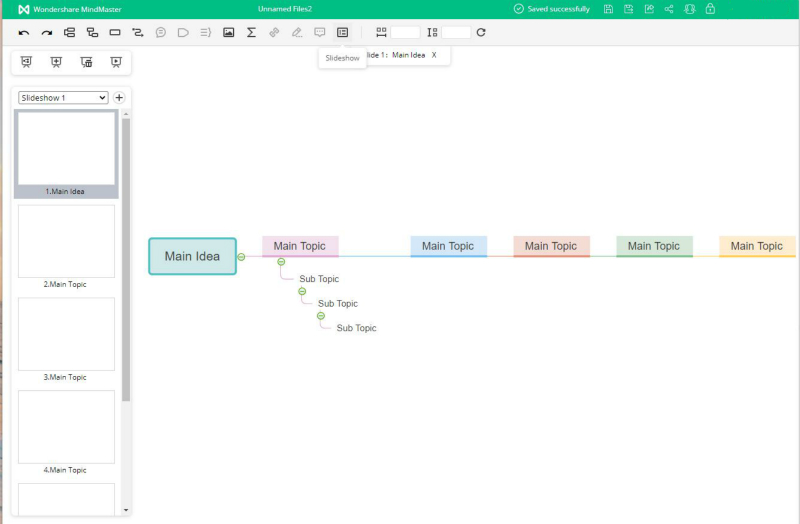Select the 3.Main Topic slide thumbnail
The image size is (800, 524).
(x=66, y=334)
